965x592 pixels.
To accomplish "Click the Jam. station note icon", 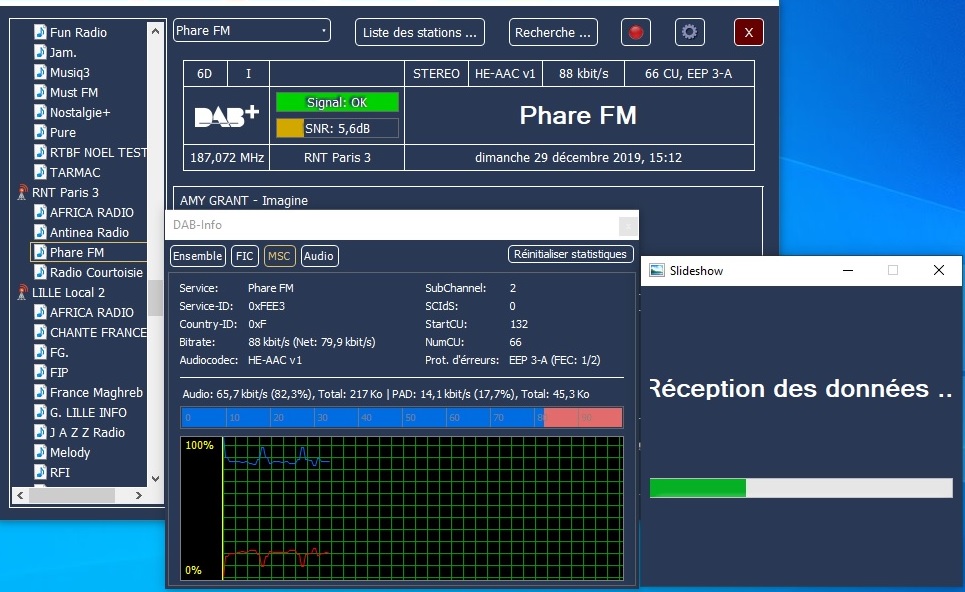I will [x=40, y=52].
